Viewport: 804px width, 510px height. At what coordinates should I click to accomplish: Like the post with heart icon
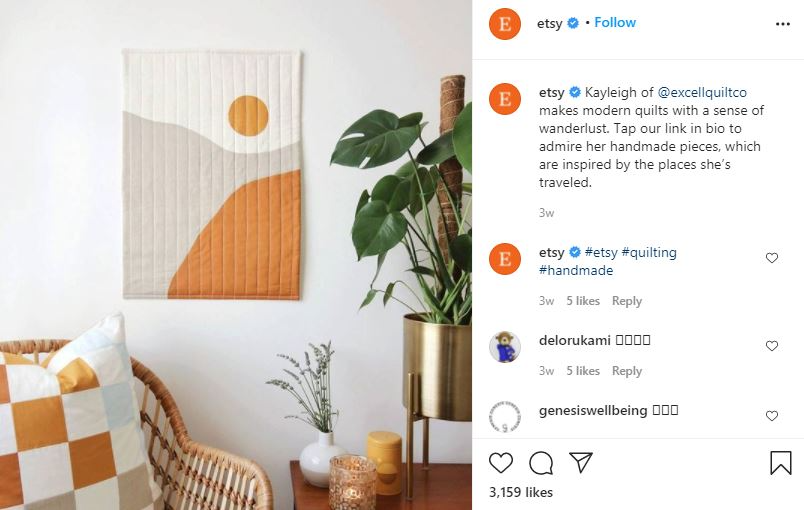500,463
